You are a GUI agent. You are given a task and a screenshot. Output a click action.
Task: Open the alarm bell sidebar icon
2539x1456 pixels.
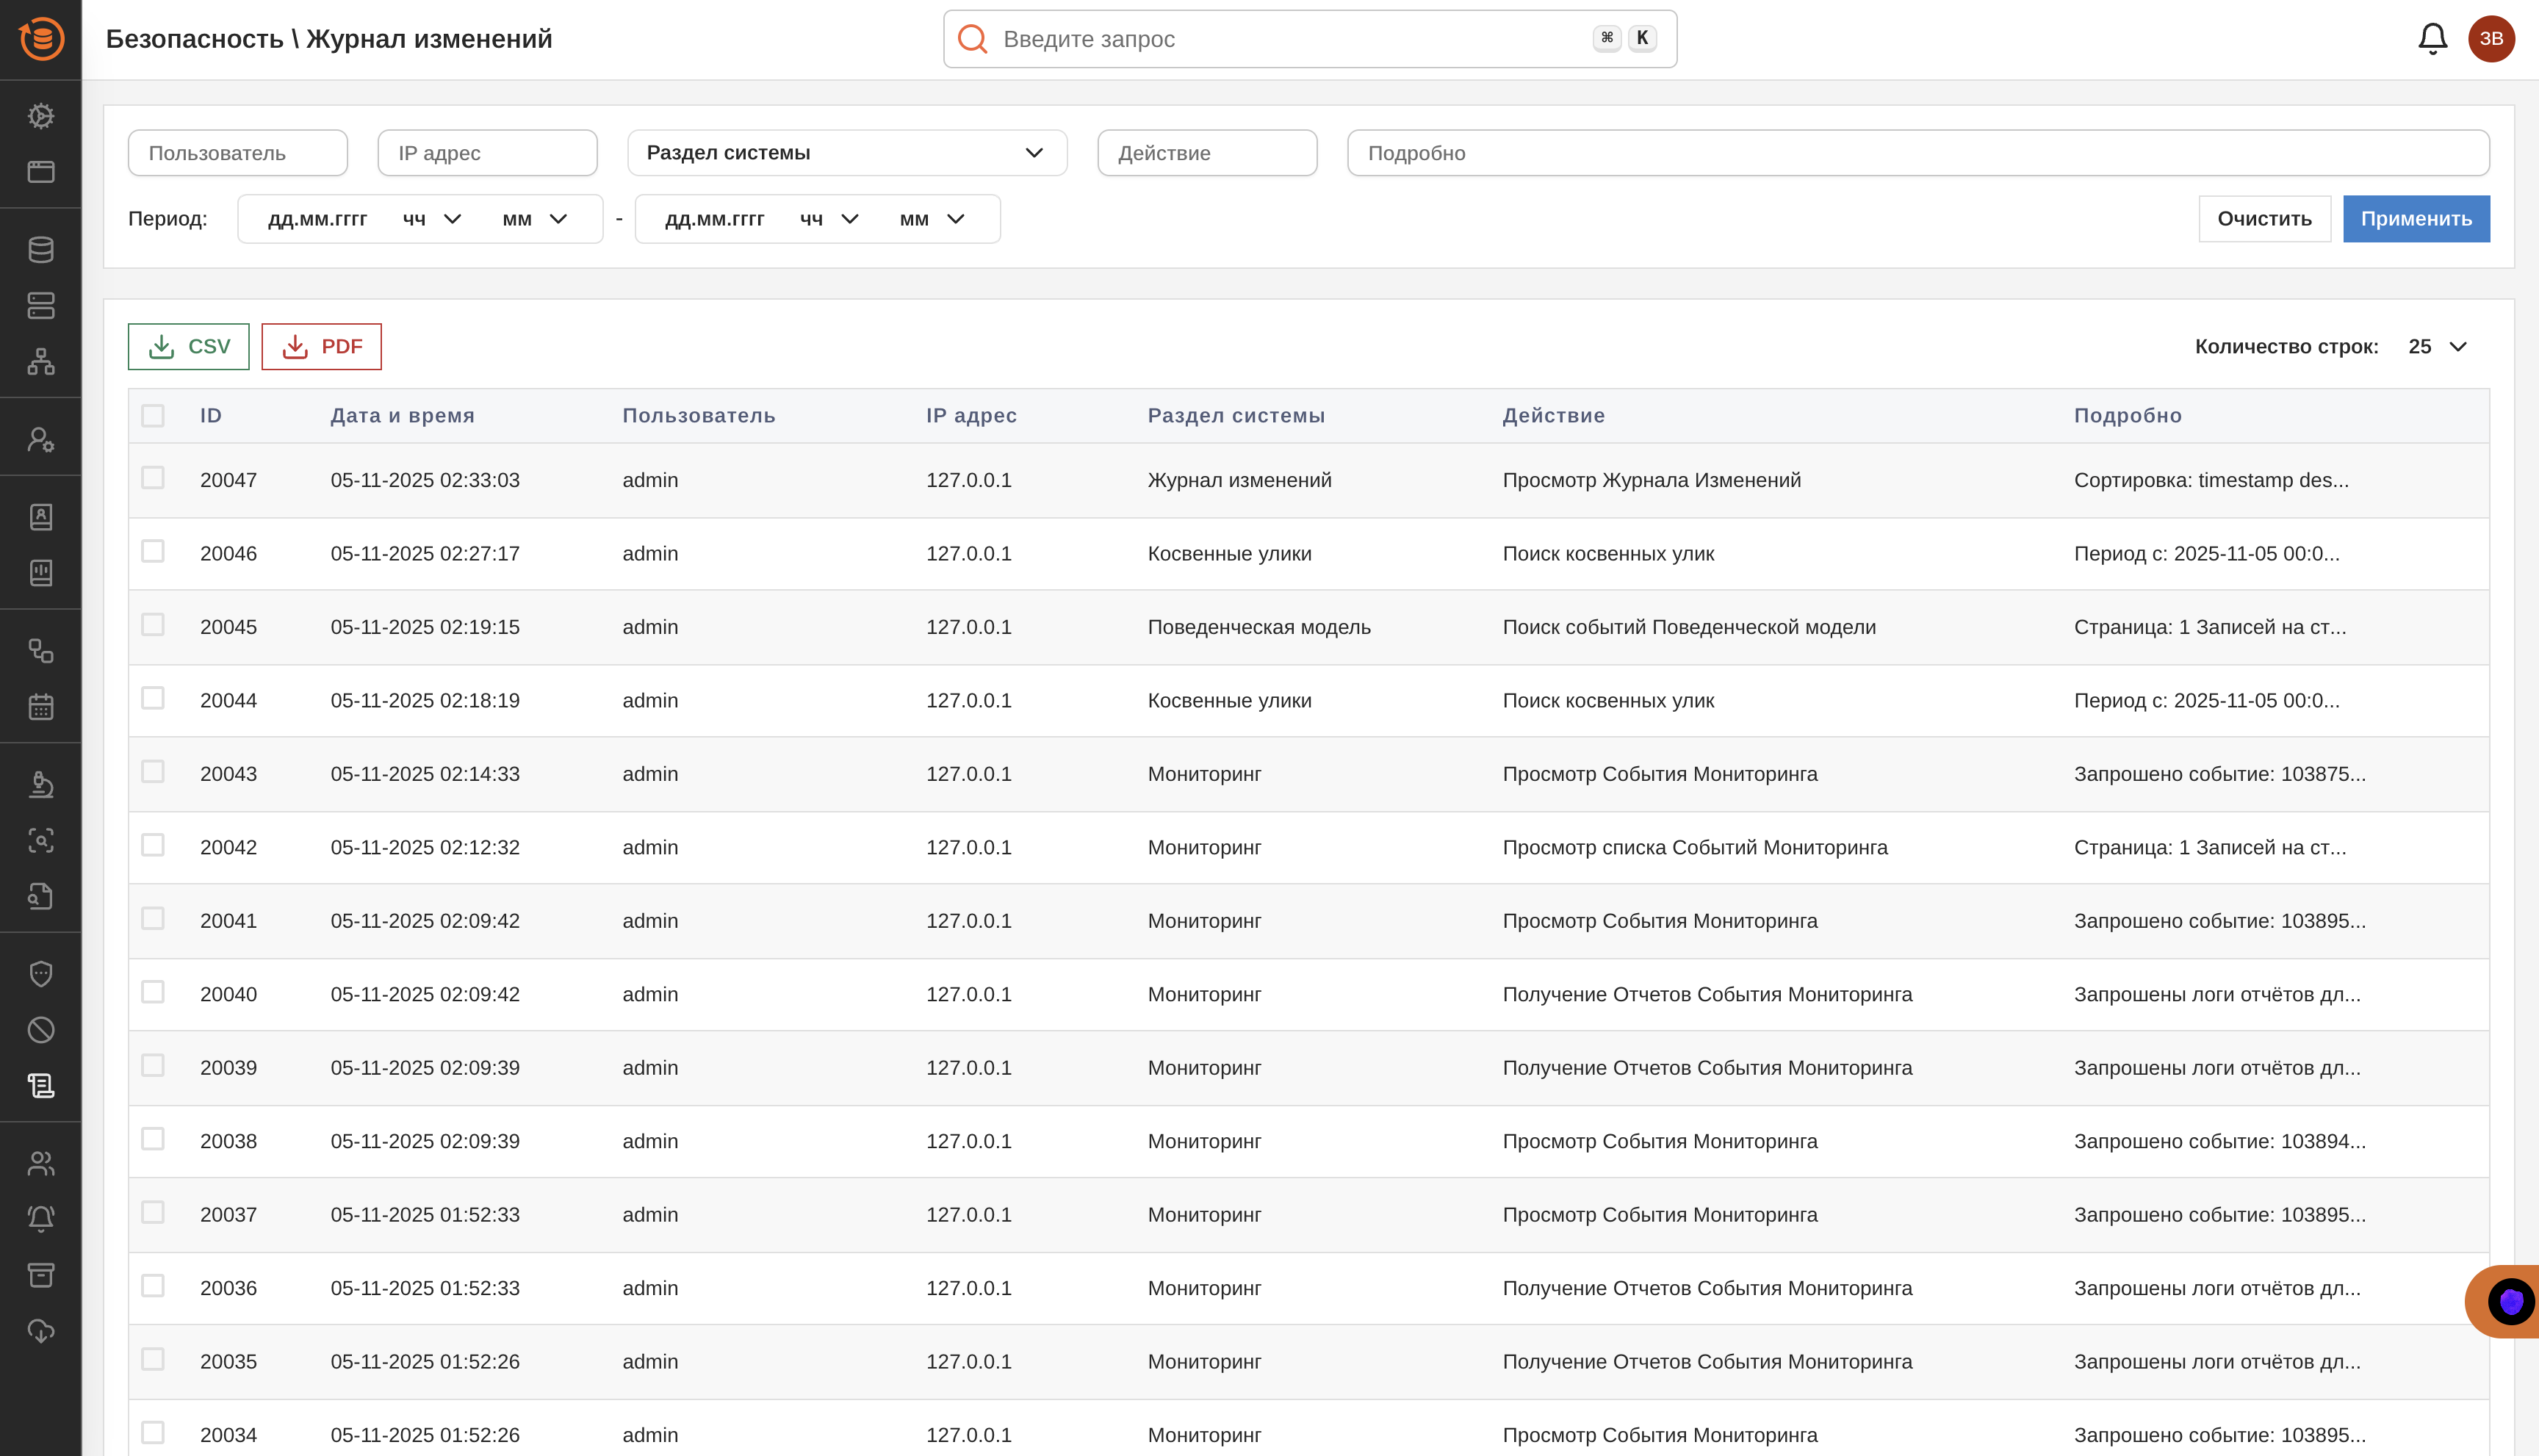click(41, 1218)
